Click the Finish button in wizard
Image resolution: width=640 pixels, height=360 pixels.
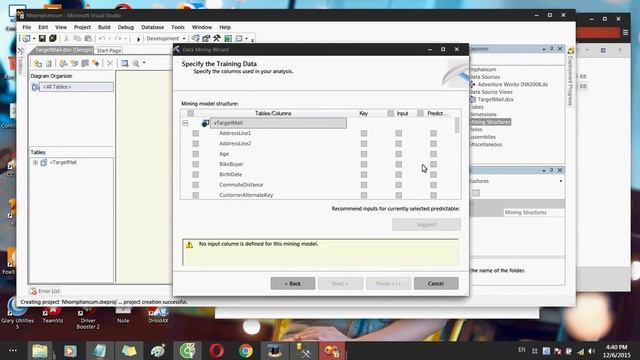388,283
